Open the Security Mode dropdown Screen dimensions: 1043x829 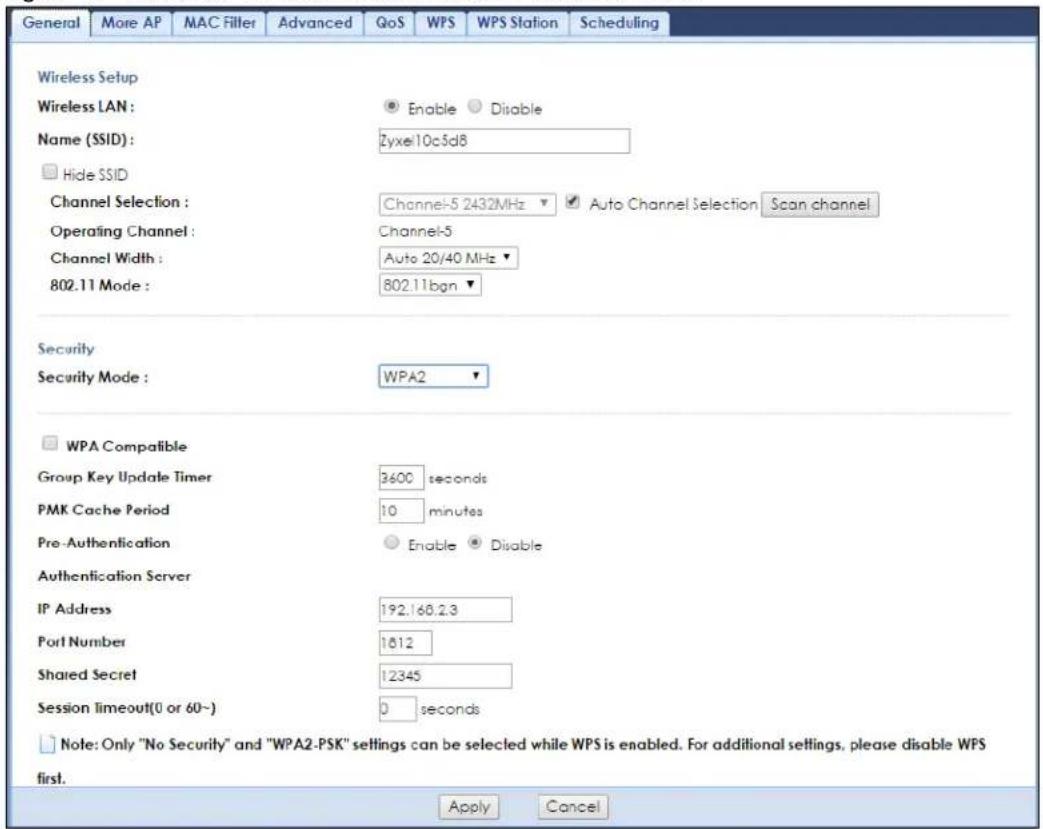[433, 377]
